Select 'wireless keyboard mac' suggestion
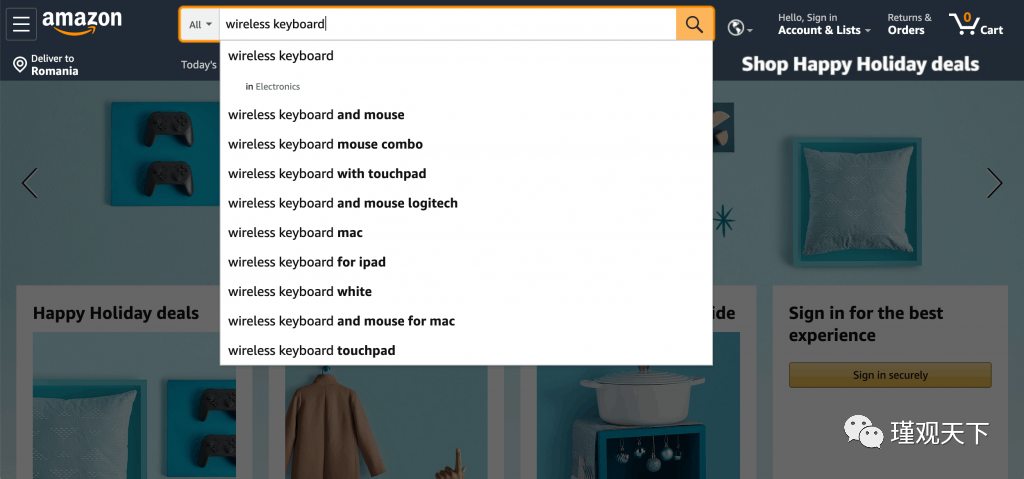Image resolution: width=1024 pixels, height=479 pixels. click(295, 233)
